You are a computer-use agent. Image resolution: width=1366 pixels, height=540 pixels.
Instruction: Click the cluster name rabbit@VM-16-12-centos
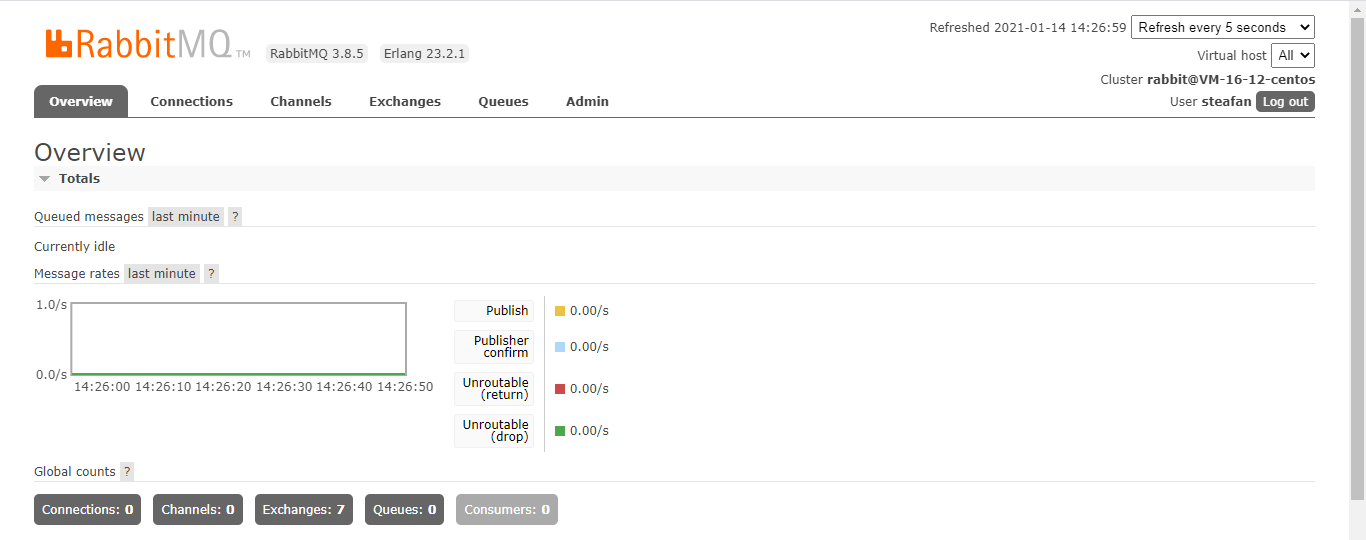1231,80
